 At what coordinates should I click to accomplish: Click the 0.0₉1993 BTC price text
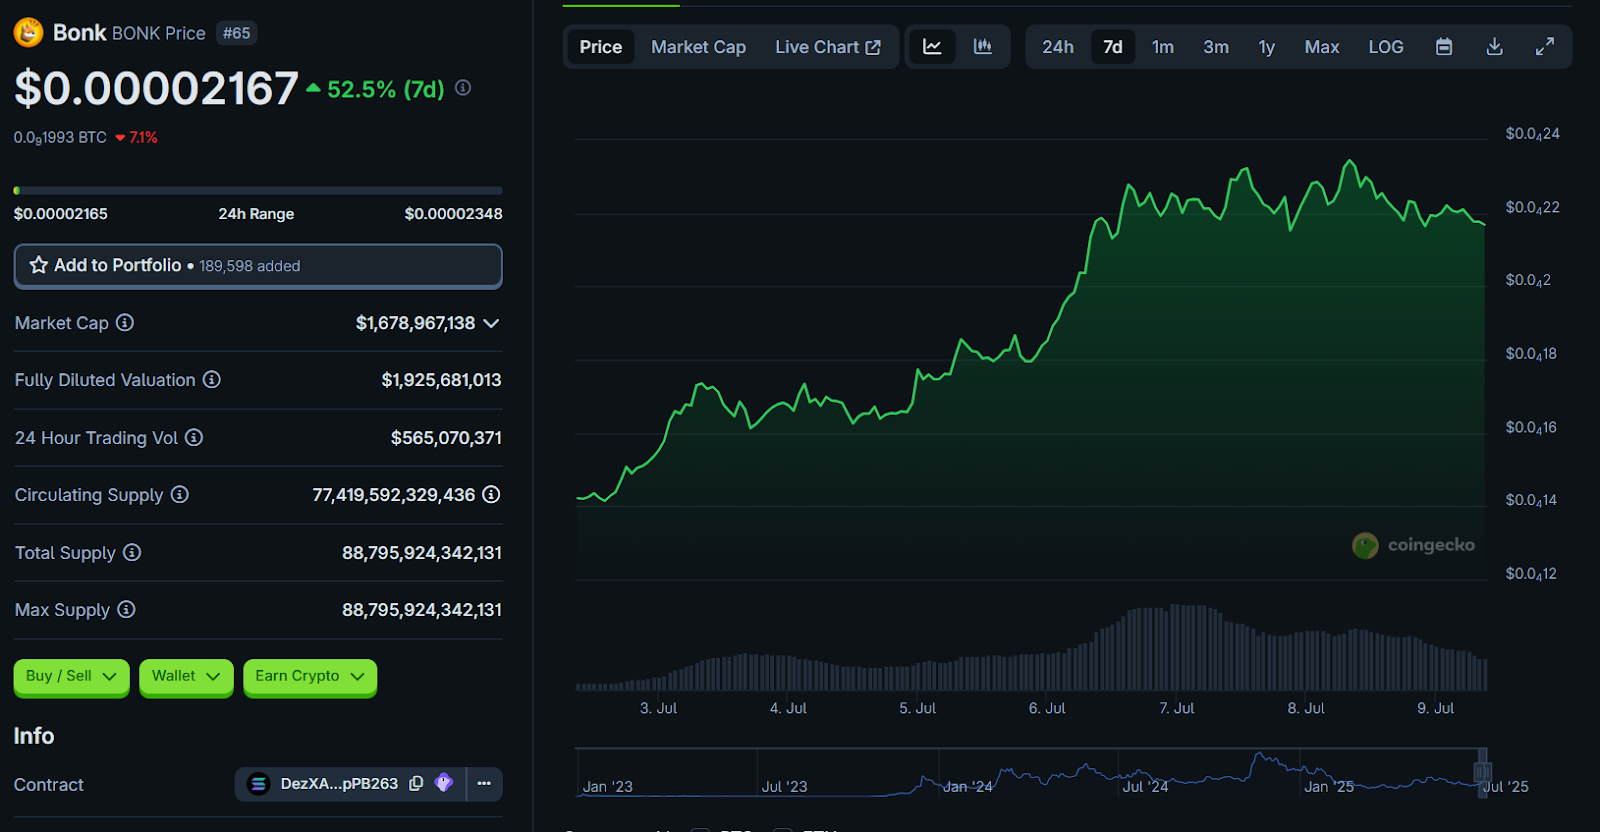point(60,138)
